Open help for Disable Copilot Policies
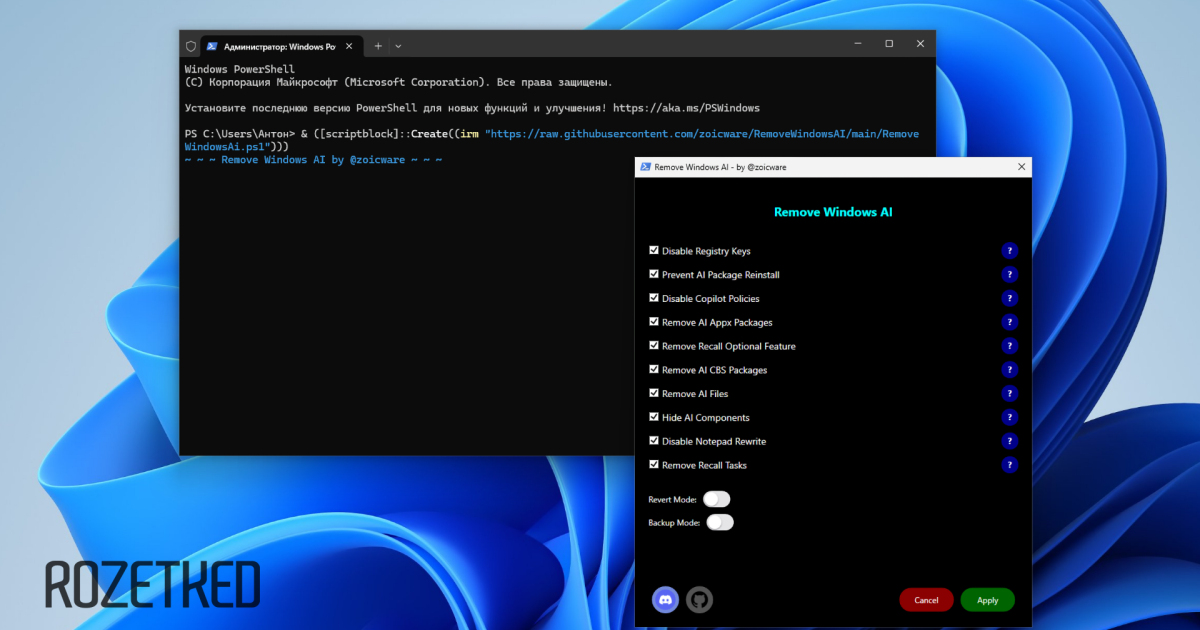1200x630 pixels. pyautogui.click(x=1009, y=298)
